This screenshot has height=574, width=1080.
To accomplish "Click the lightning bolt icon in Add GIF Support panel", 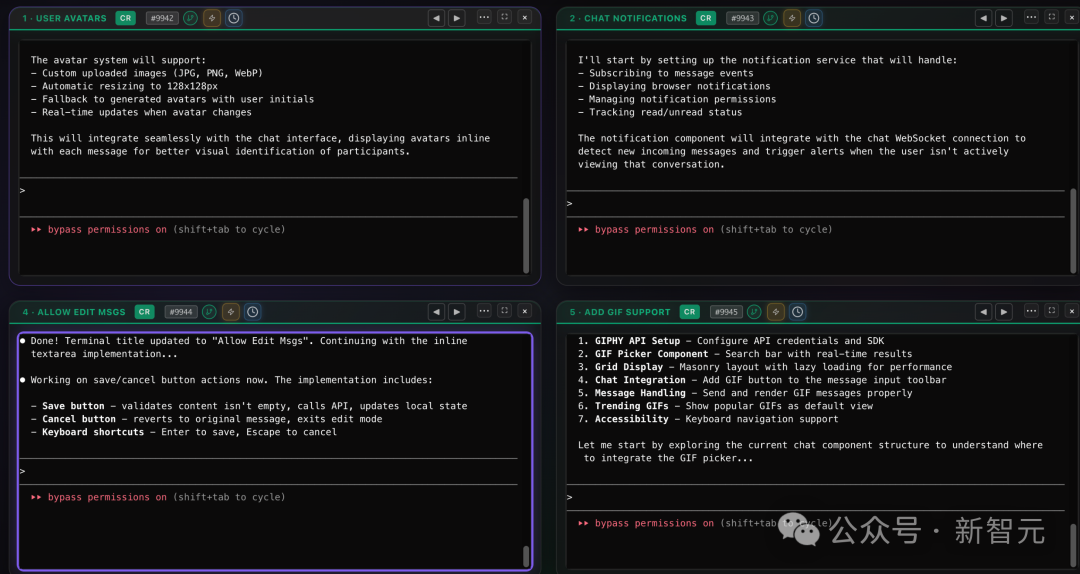I will (776, 311).
